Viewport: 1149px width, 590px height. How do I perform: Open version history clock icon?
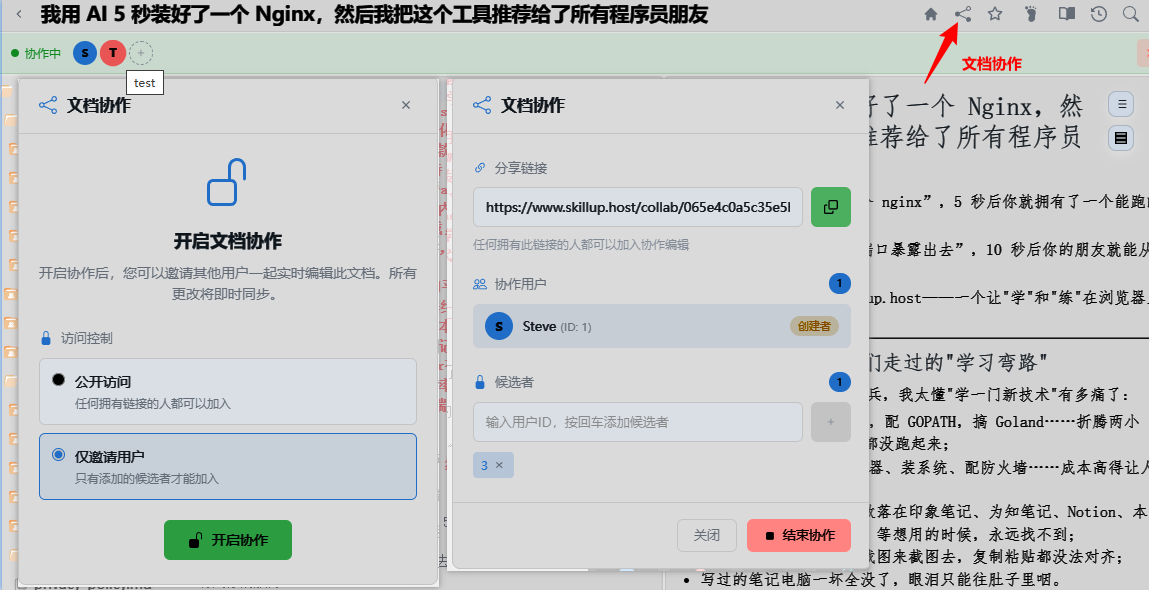tap(1098, 14)
